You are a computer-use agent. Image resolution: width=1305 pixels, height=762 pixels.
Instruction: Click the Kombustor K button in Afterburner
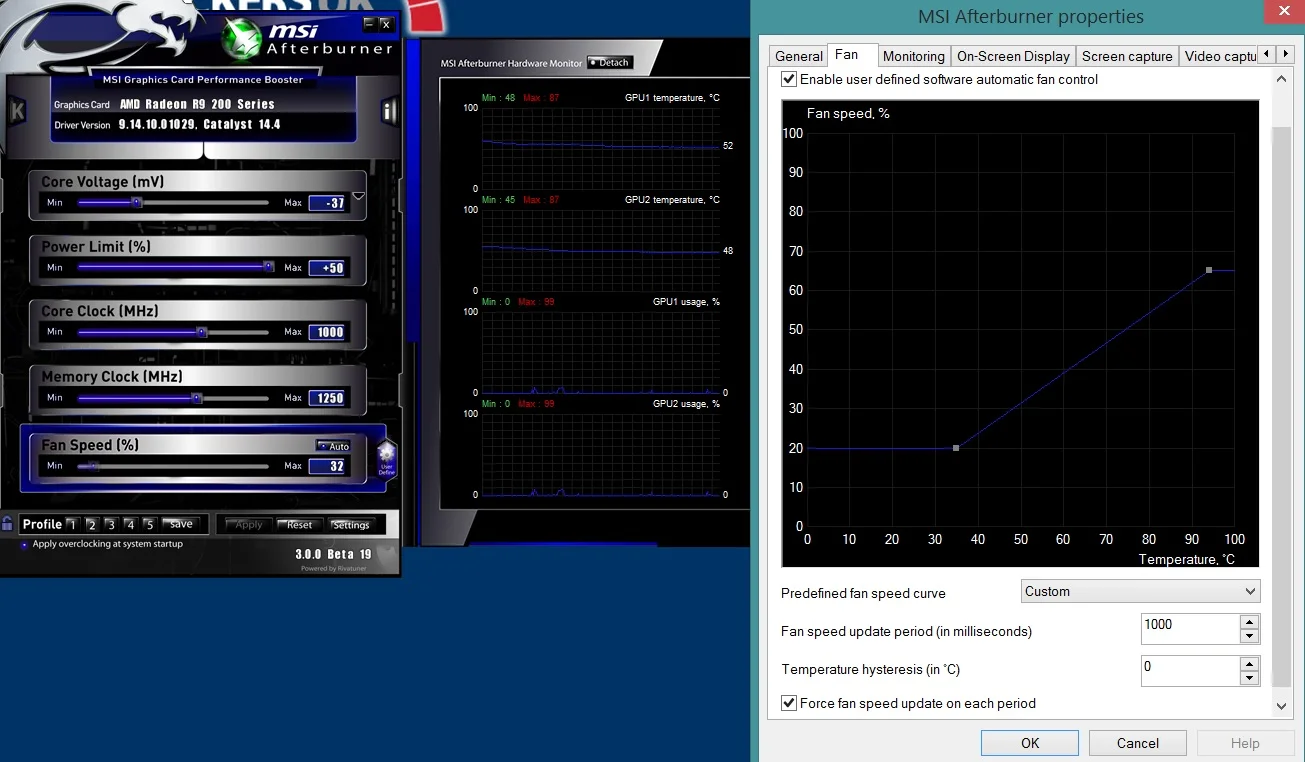17,111
